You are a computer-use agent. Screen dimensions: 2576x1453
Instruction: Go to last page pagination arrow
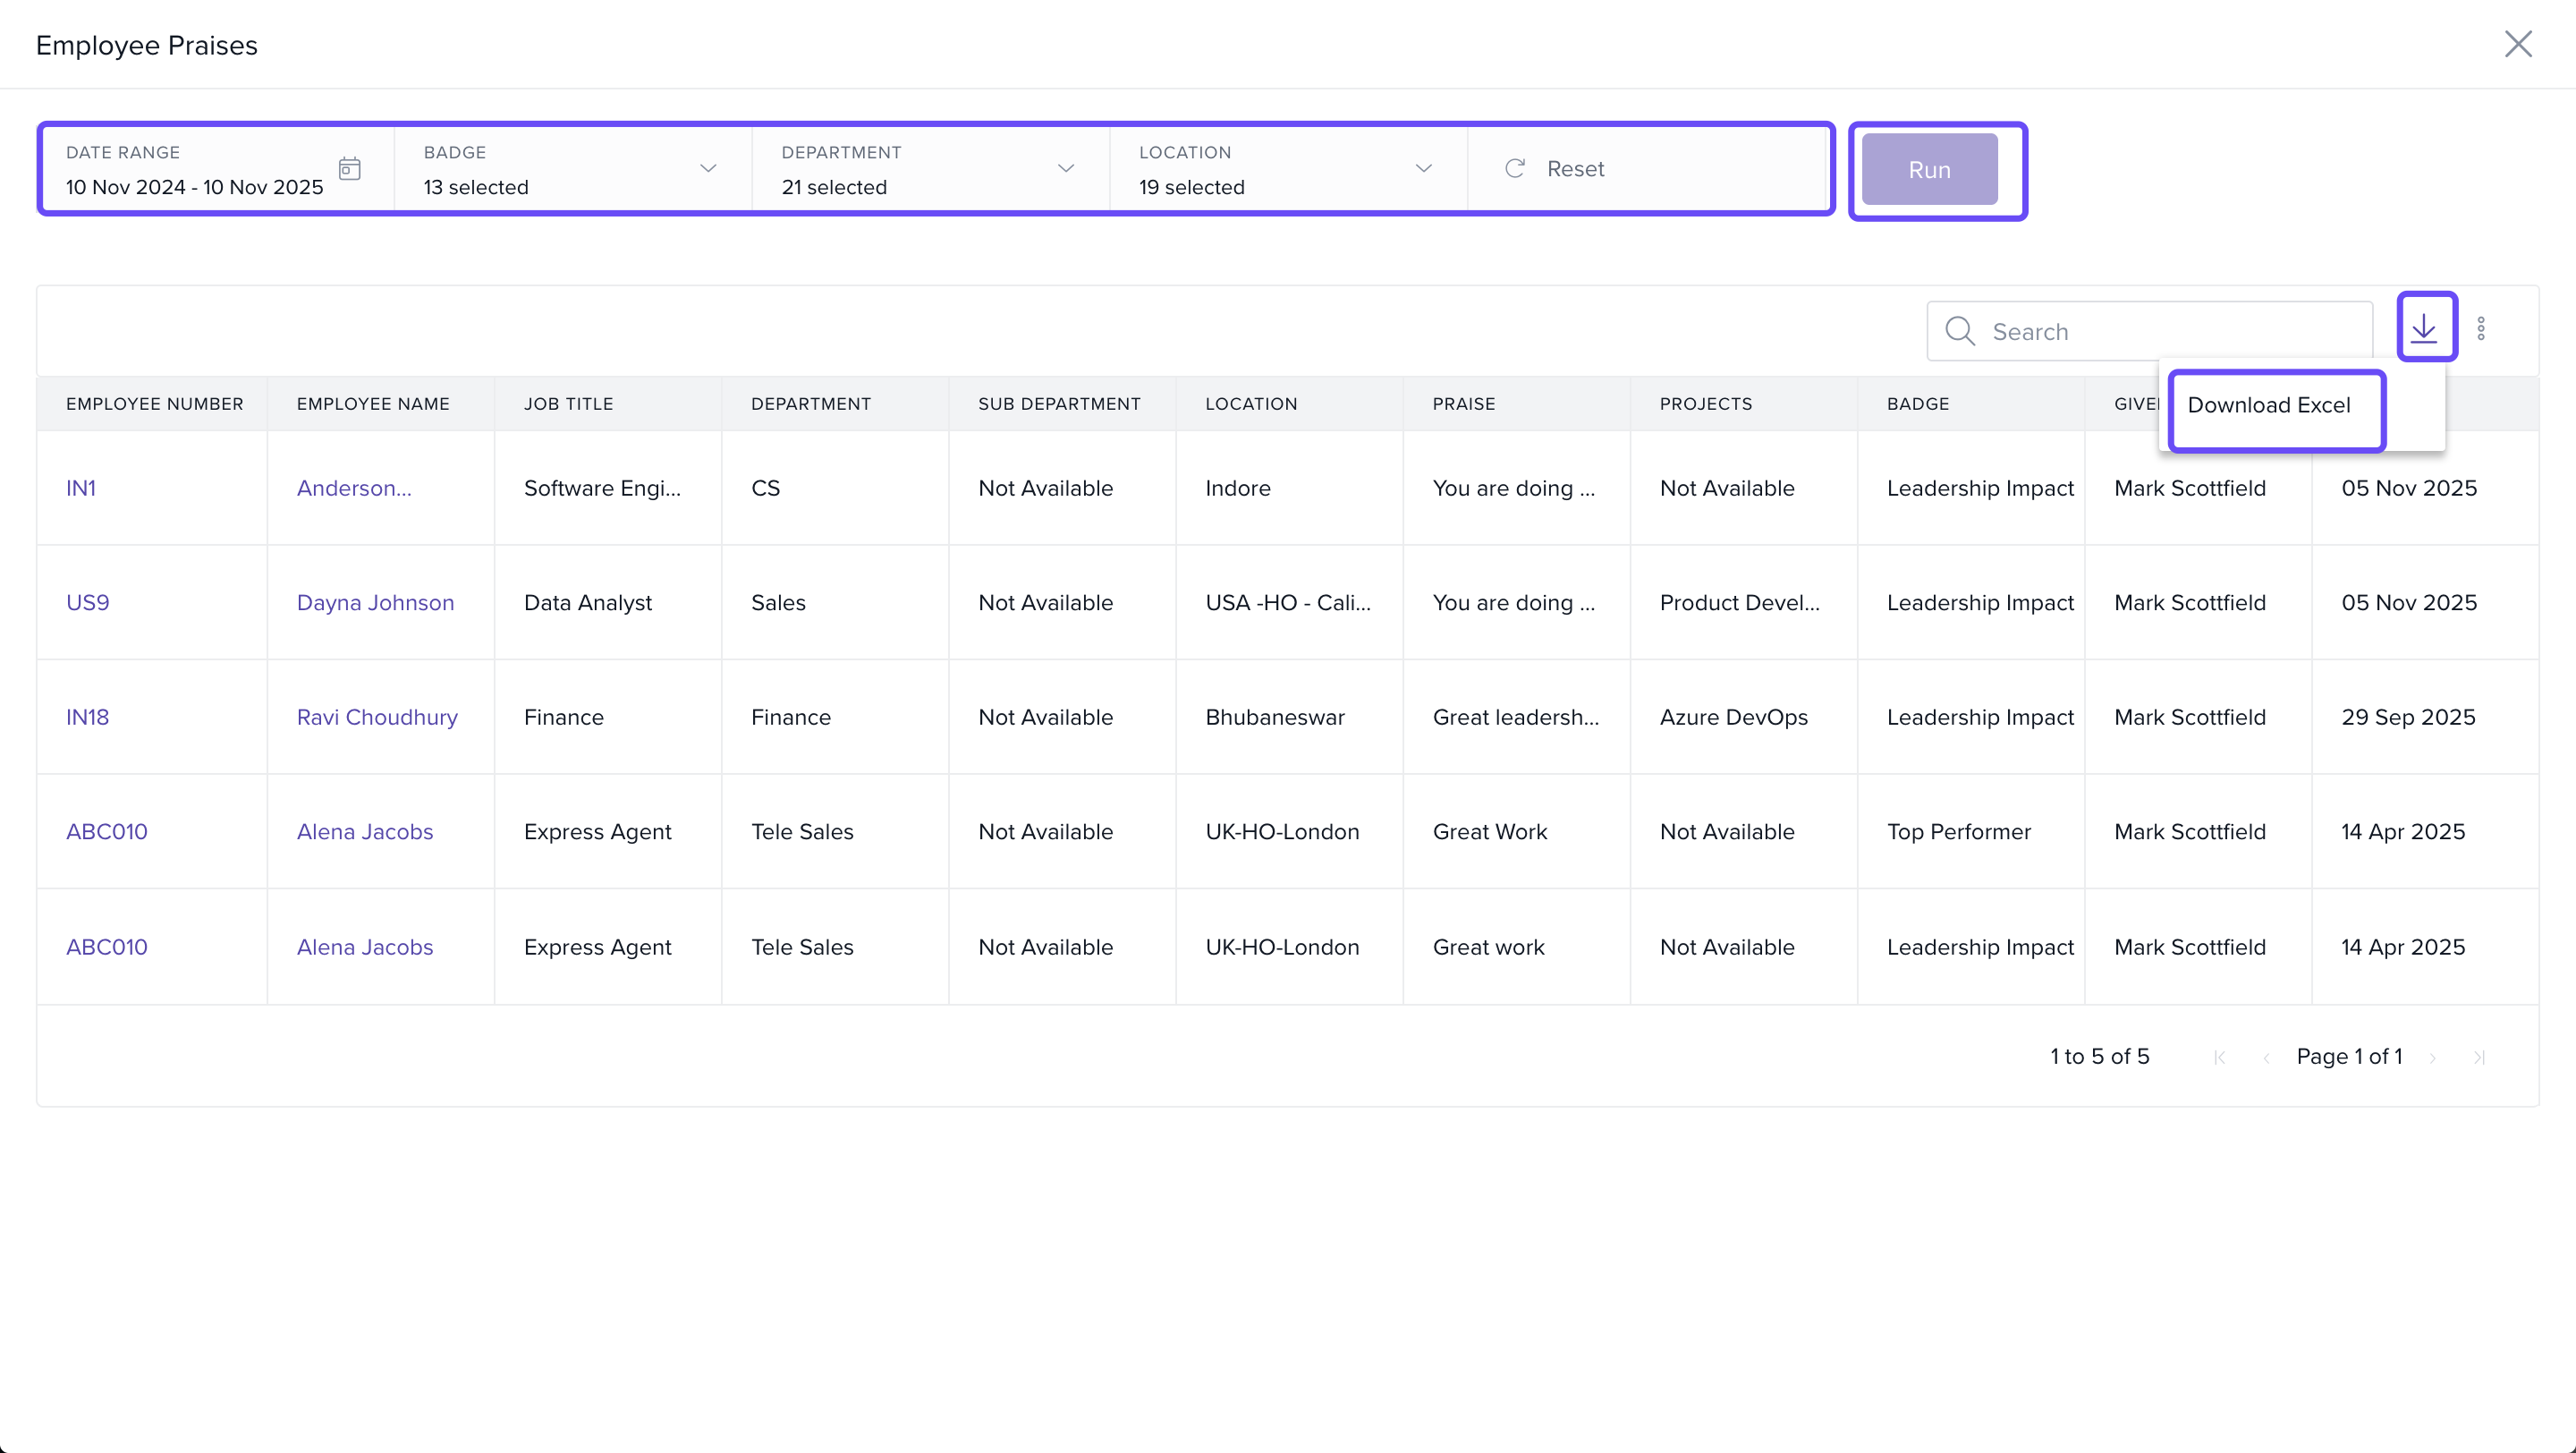[2479, 1057]
